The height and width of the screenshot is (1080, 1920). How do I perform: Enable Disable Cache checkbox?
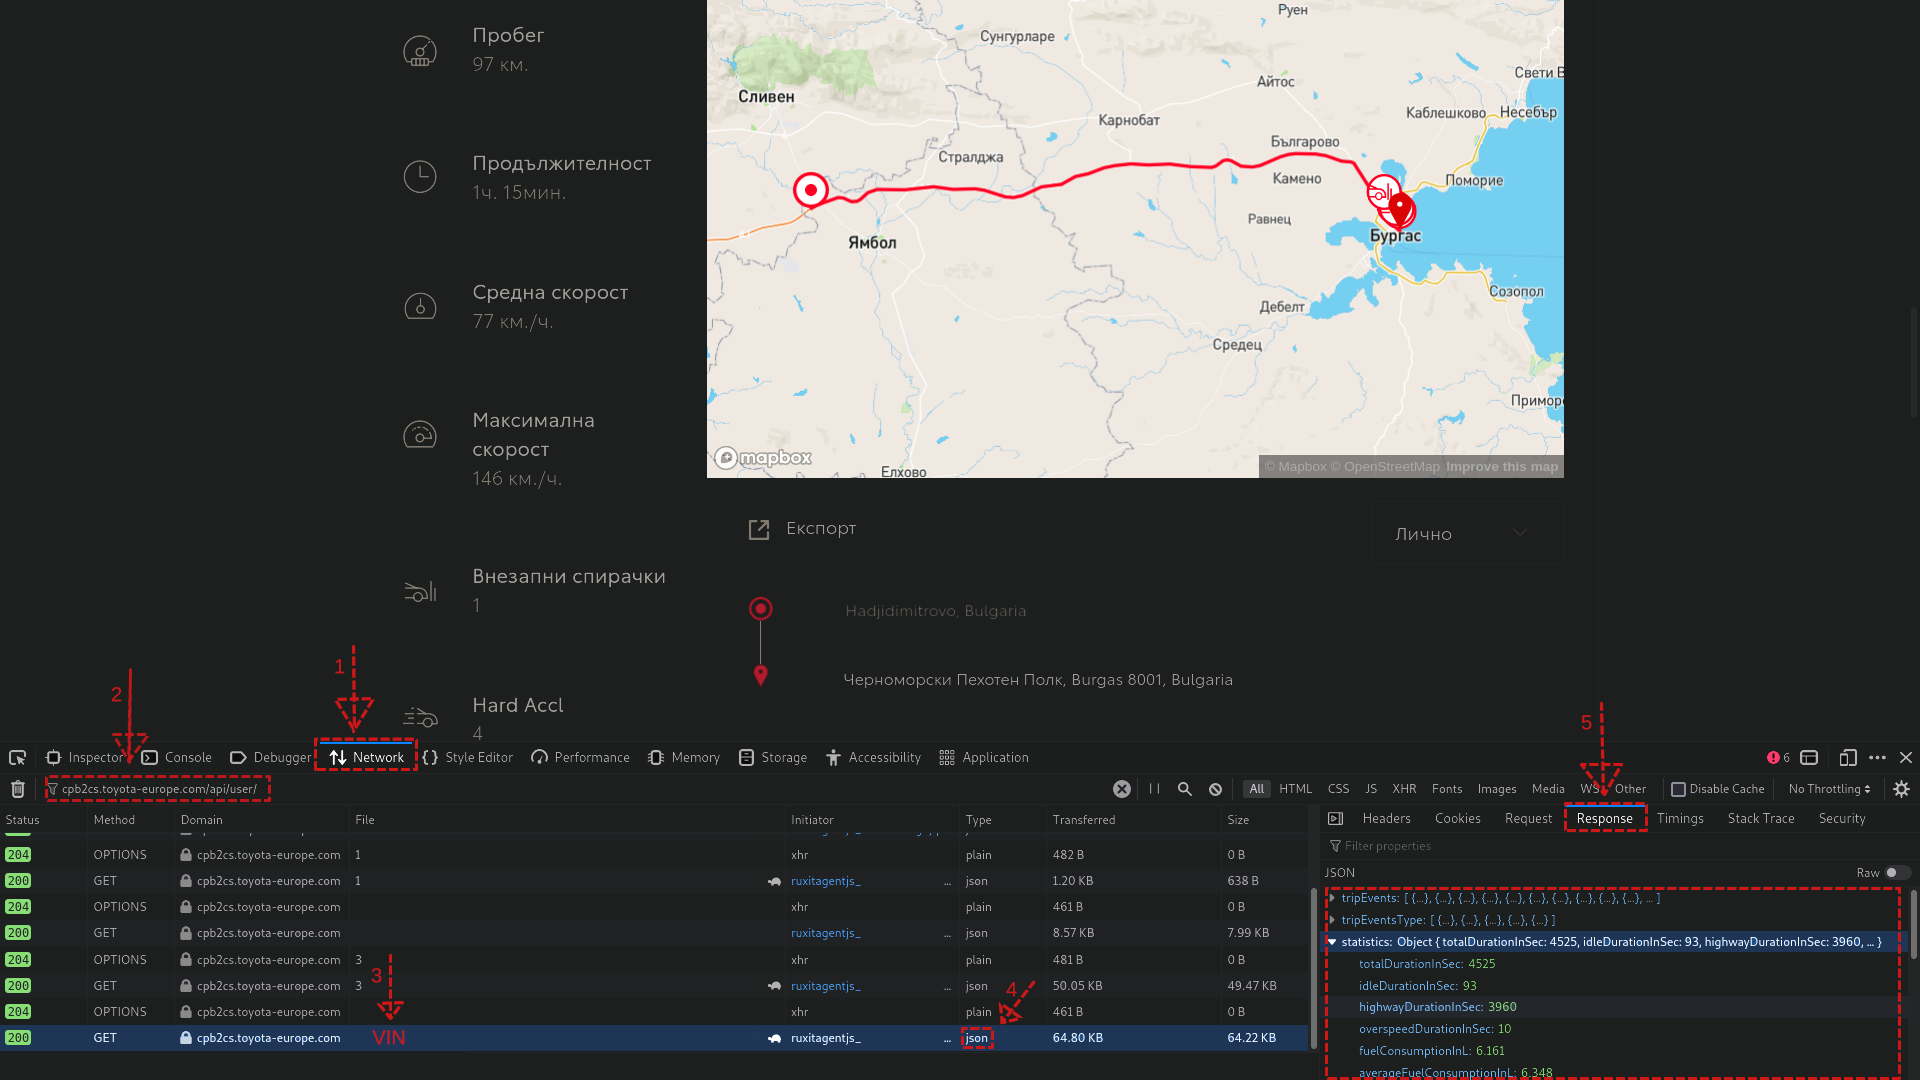tap(1678, 789)
